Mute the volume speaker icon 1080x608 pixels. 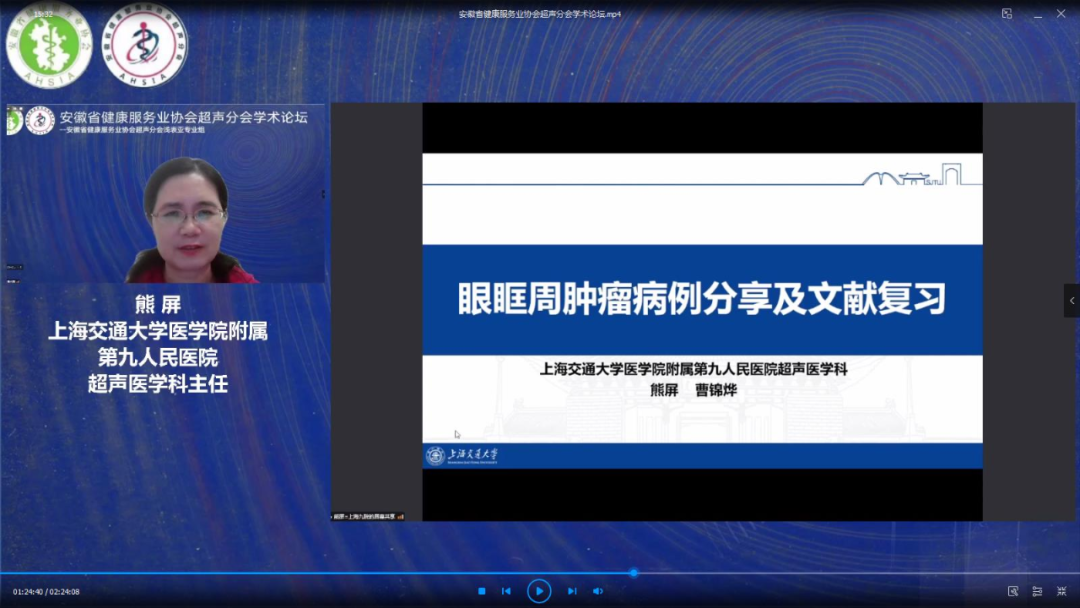(x=598, y=591)
